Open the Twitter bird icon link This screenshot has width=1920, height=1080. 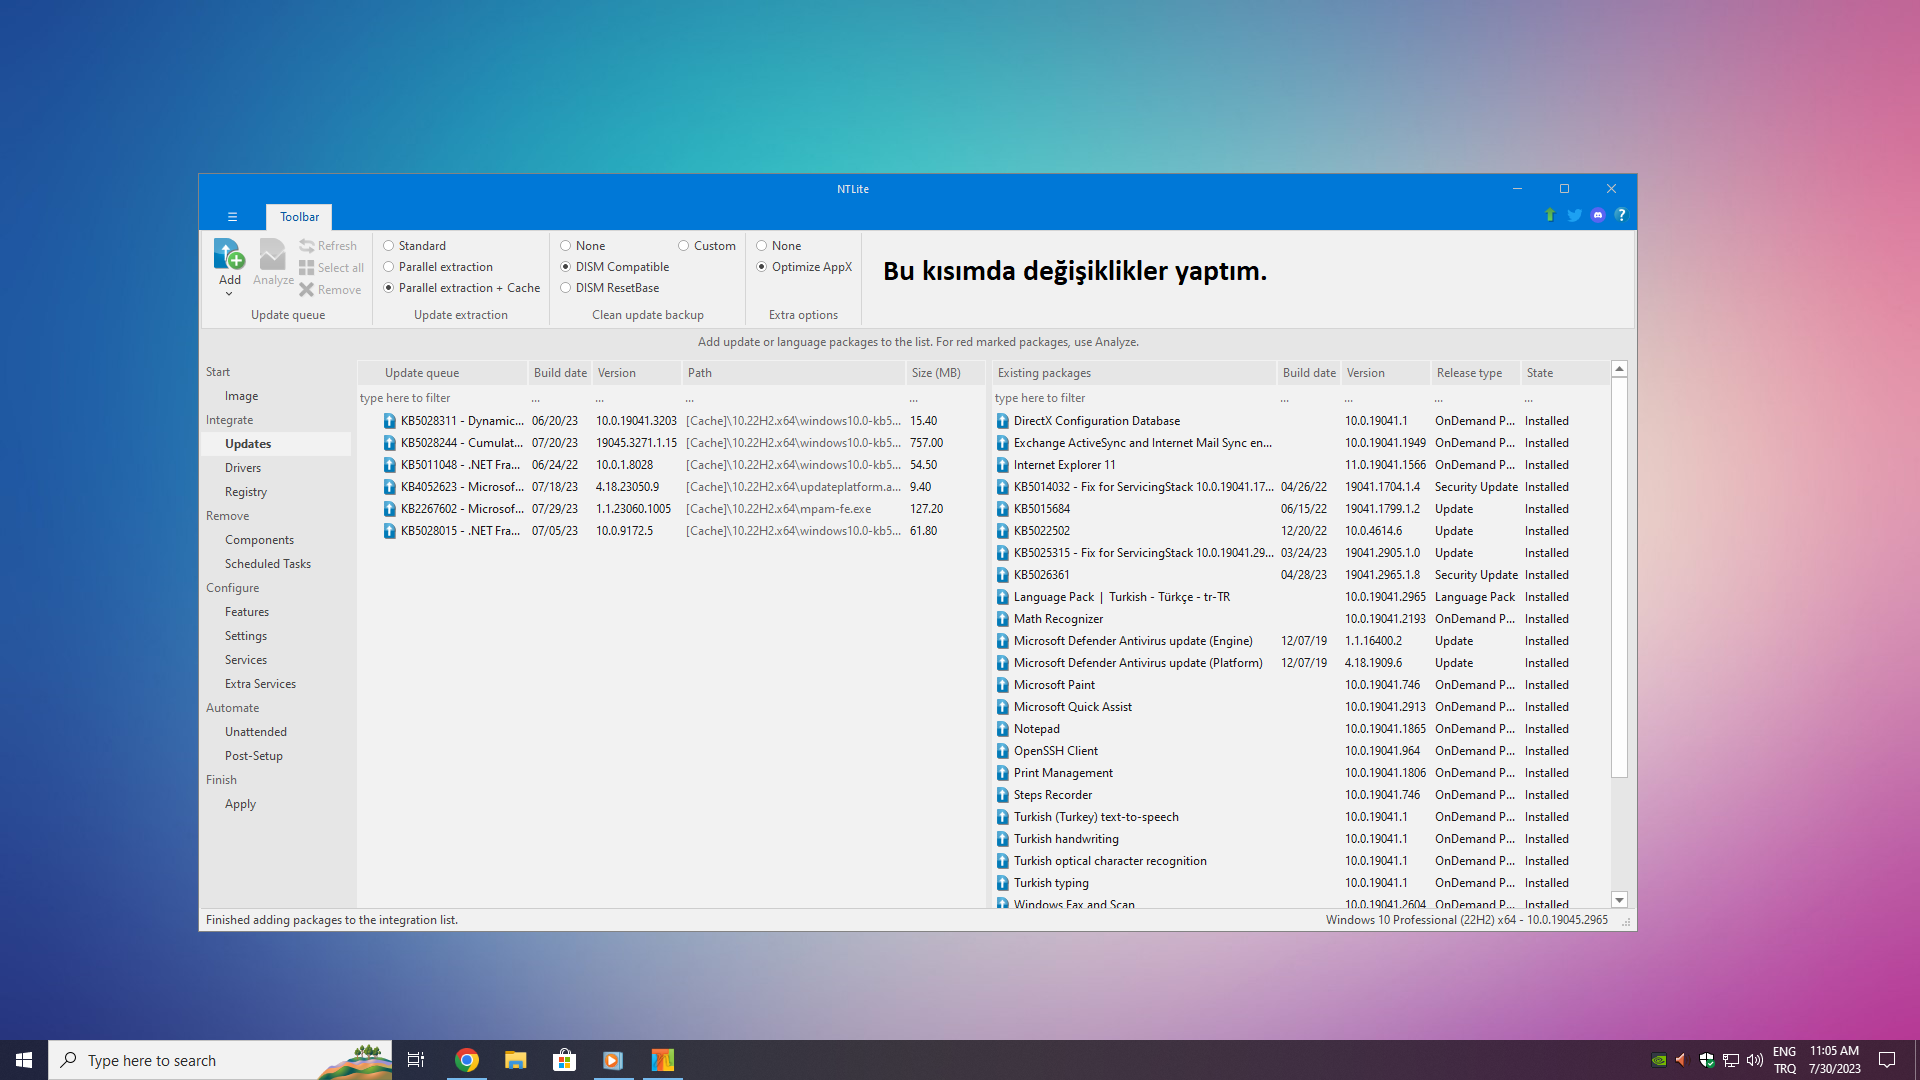1574,215
